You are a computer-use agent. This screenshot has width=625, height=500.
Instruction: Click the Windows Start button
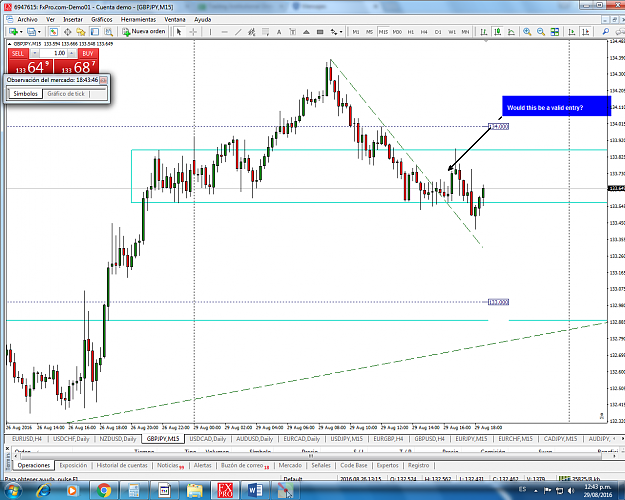pos(13,490)
